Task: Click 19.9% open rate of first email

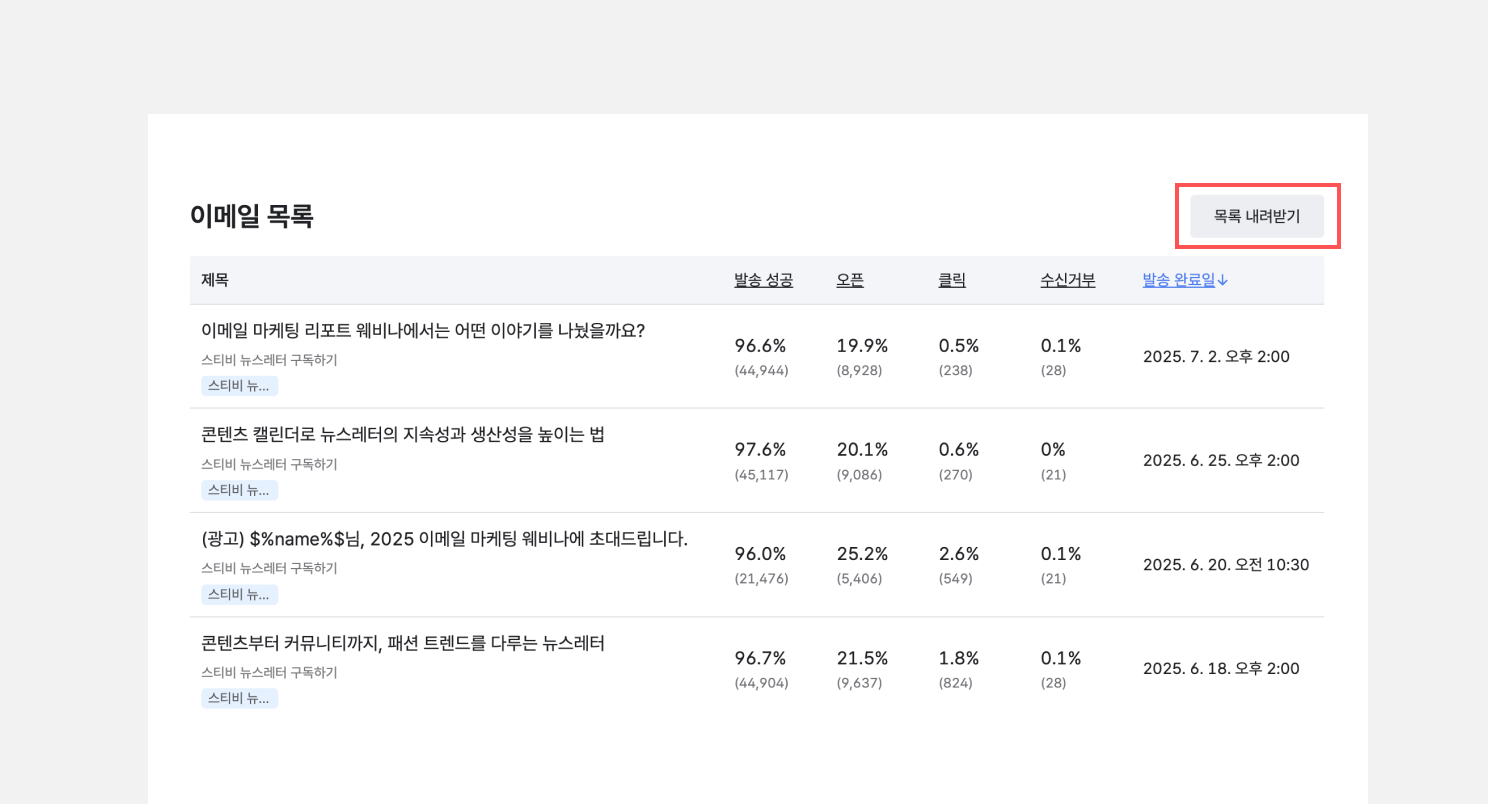Action: click(862, 346)
